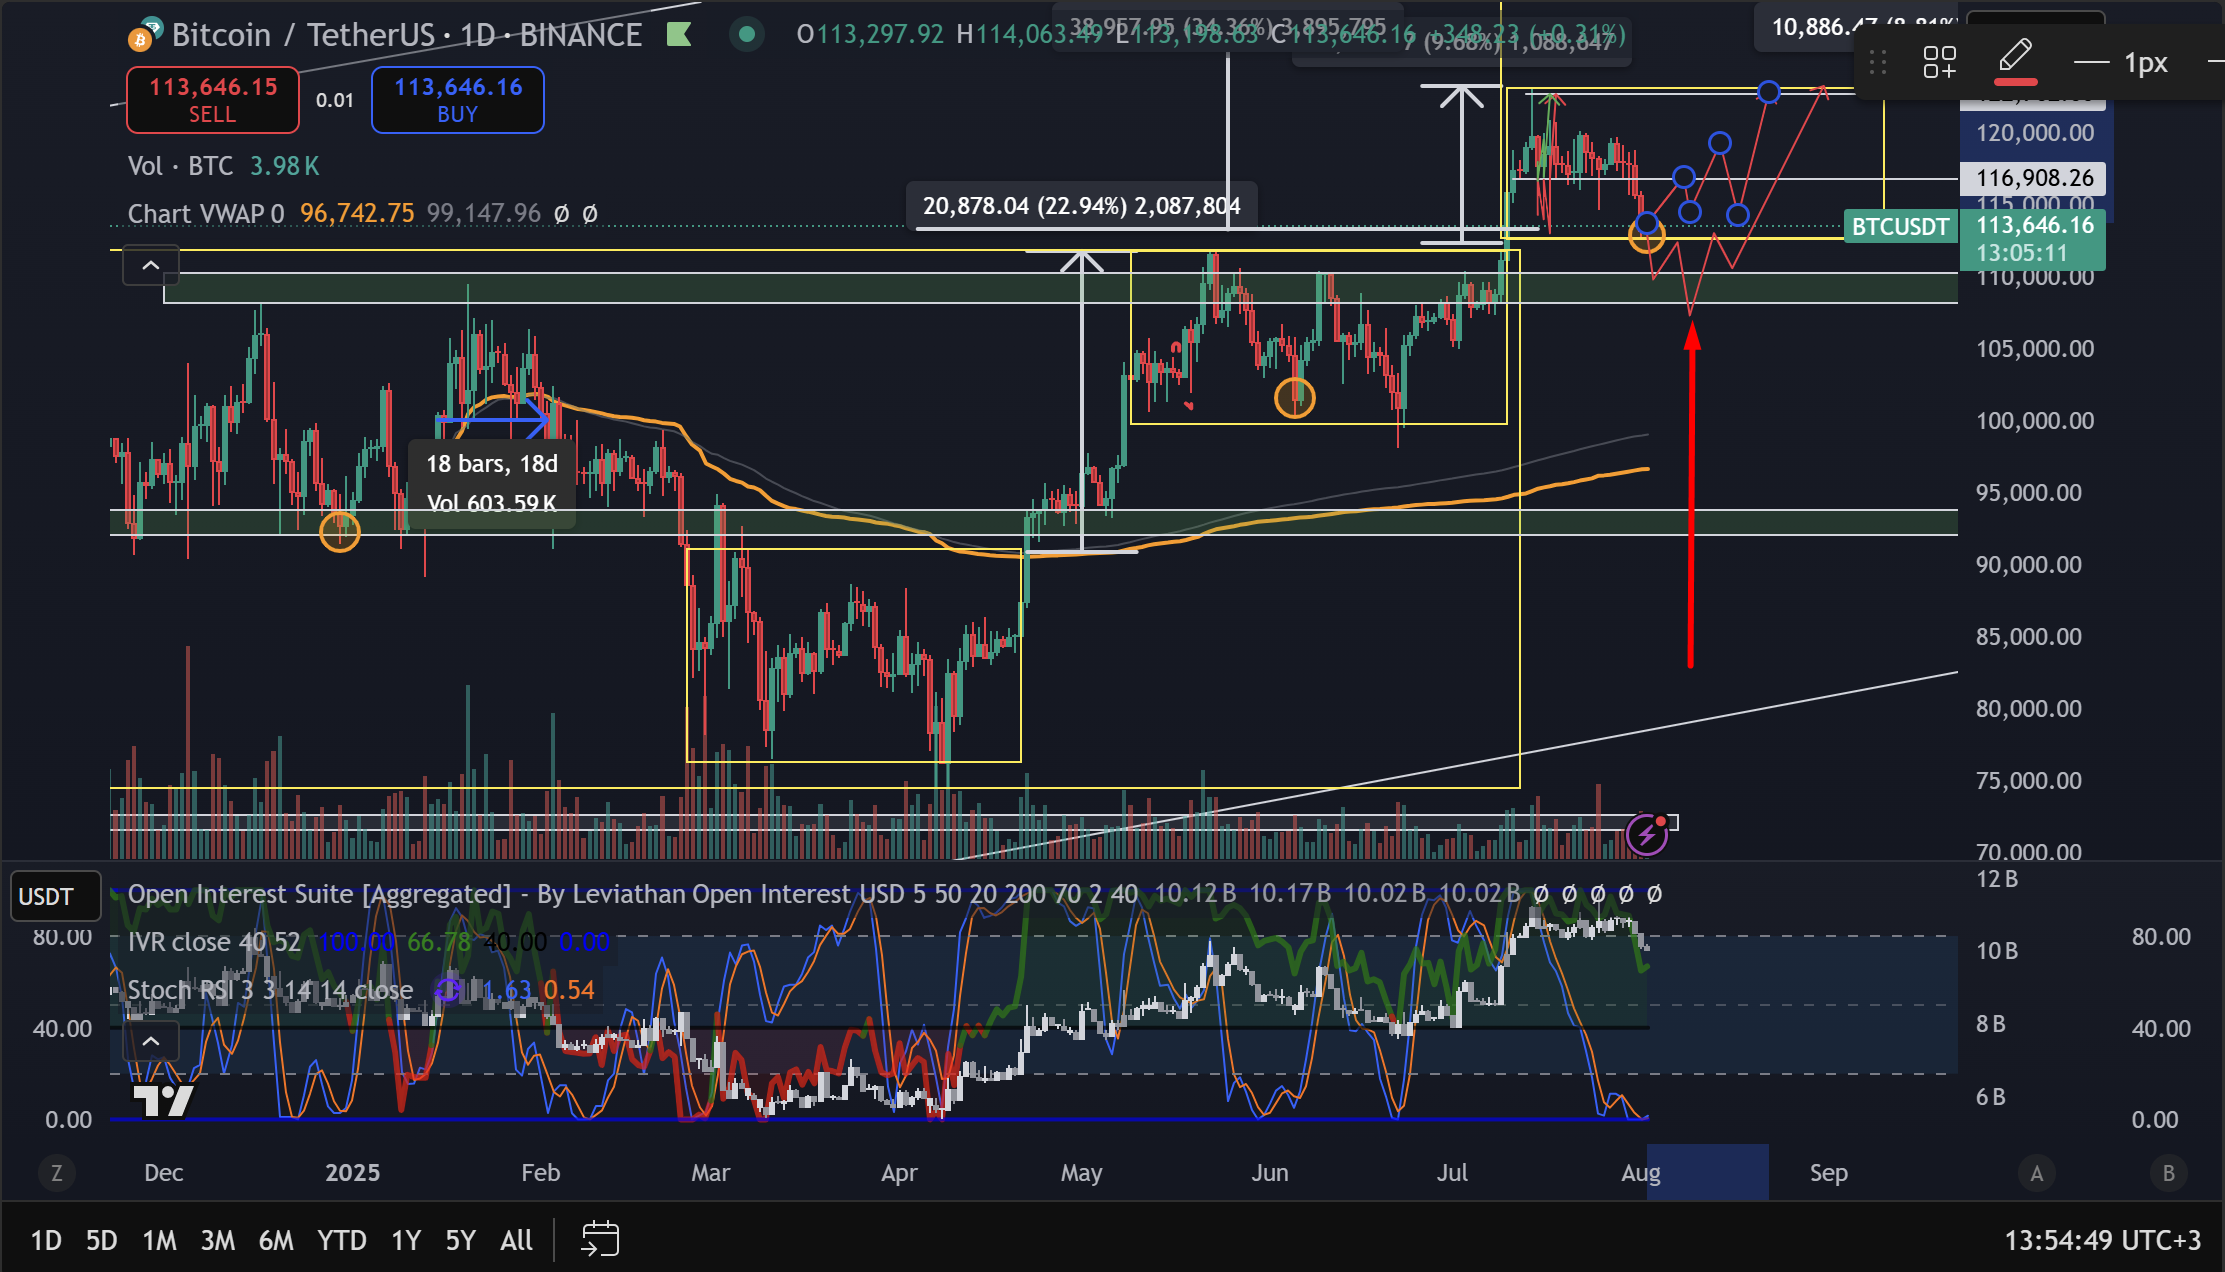The height and width of the screenshot is (1272, 2225).
Task: Click the lightning flash icon on chart
Action: [1646, 834]
